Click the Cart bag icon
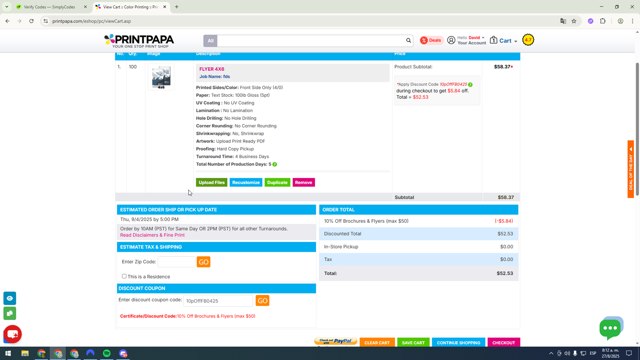Image resolution: width=640 pixels, height=360 pixels. [x=493, y=40]
